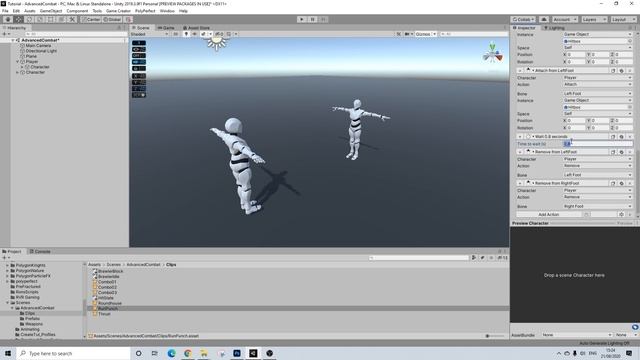Toggle scene grid visibility
Screen dimensions: 640x360
pos(229,34)
